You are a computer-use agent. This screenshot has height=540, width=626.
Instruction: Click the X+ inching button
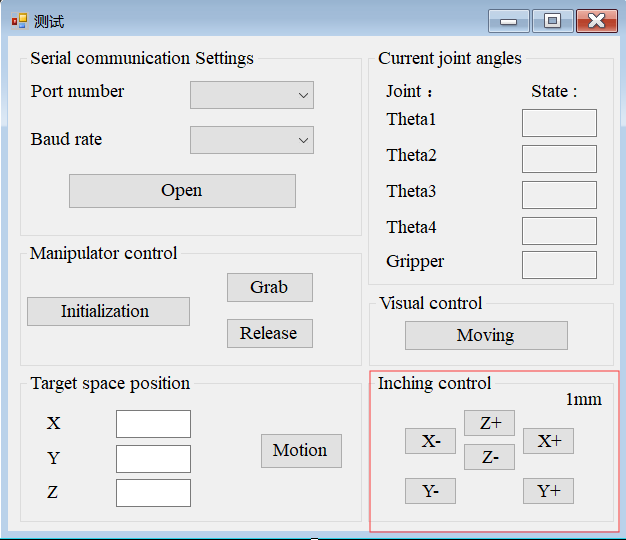[549, 441]
